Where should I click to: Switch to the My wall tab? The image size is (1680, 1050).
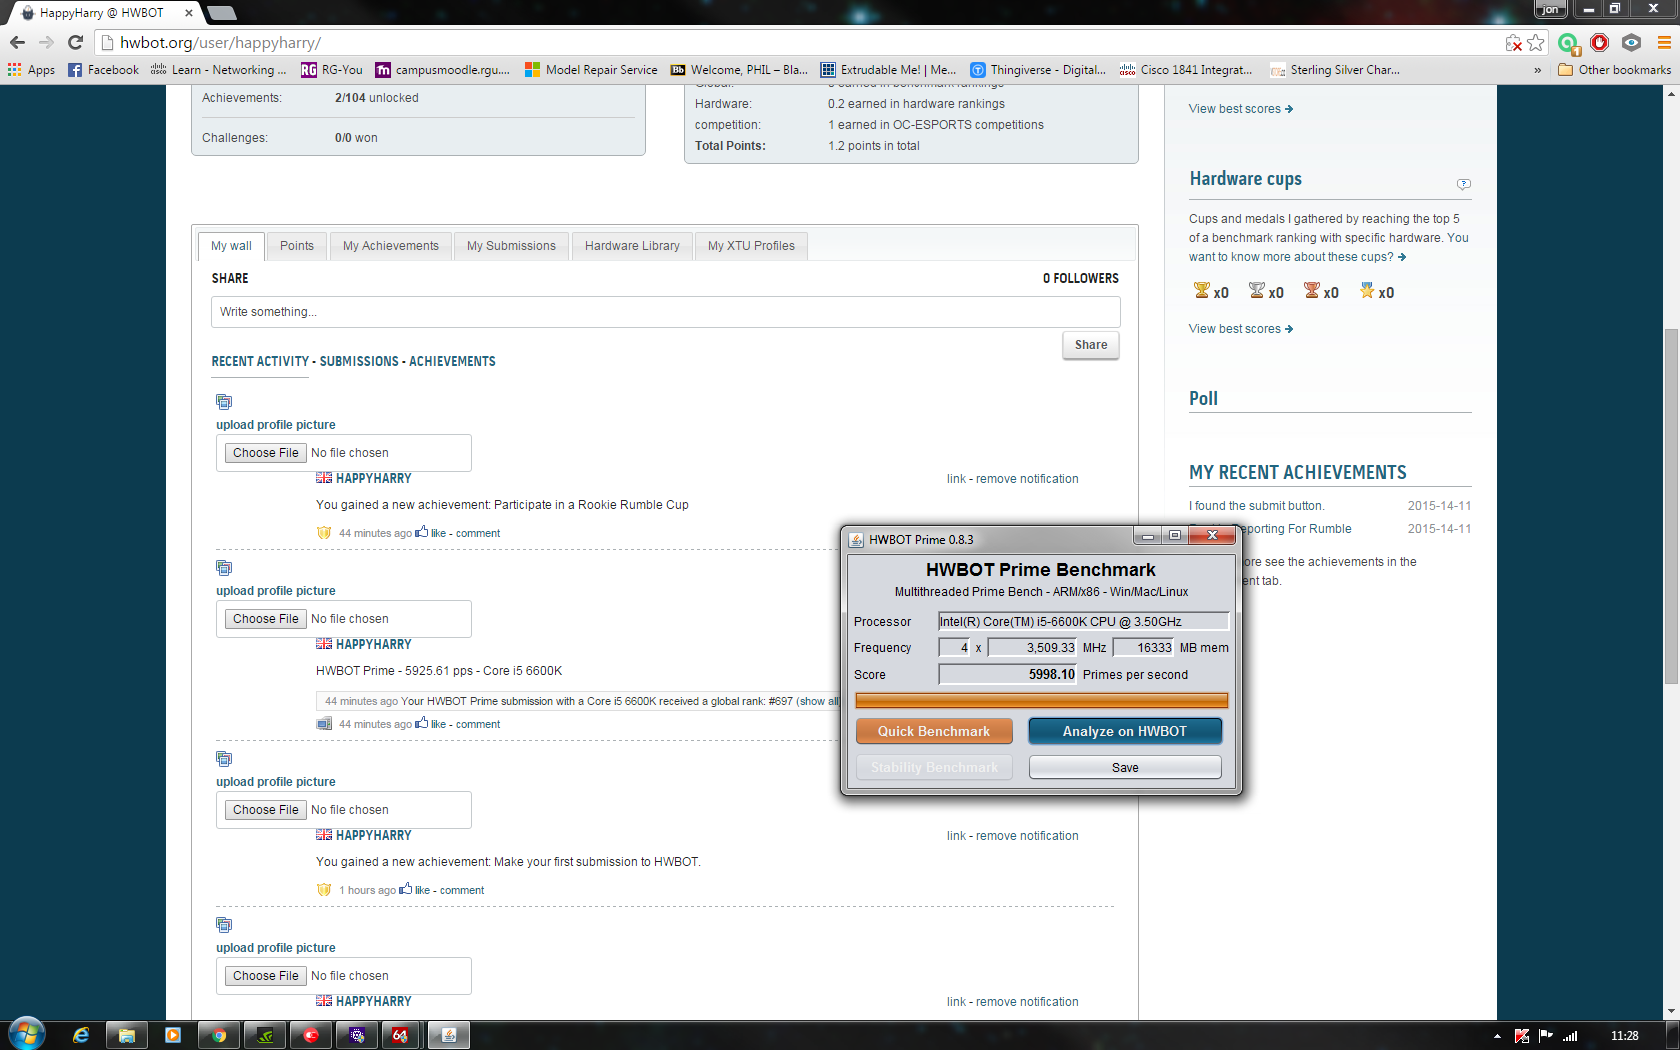pyautogui.click(x=231, y=246)
